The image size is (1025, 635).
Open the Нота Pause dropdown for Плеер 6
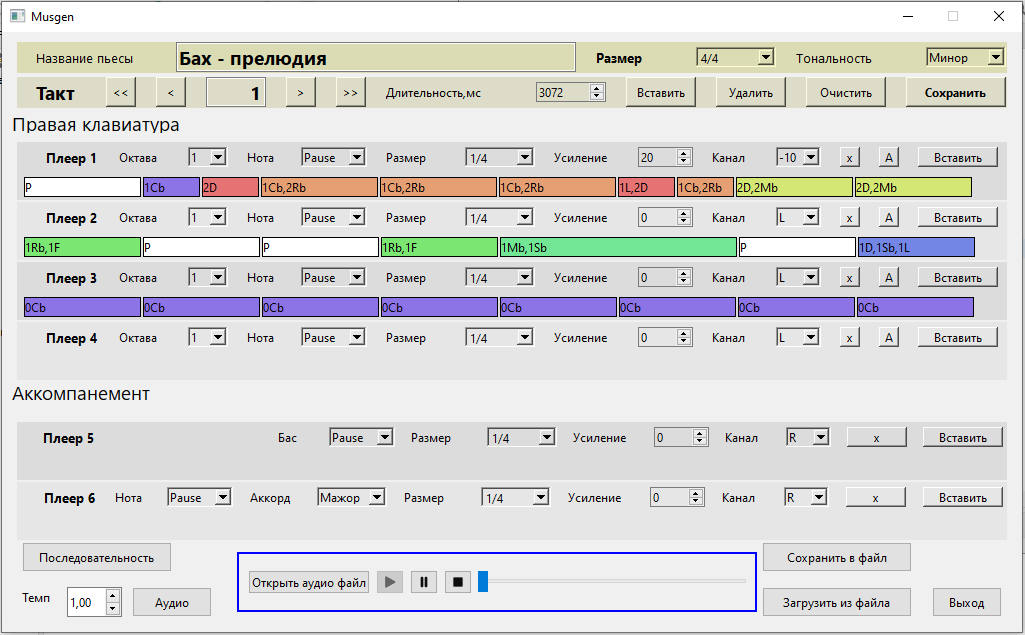pyautogui.click(x=199, y=498)
